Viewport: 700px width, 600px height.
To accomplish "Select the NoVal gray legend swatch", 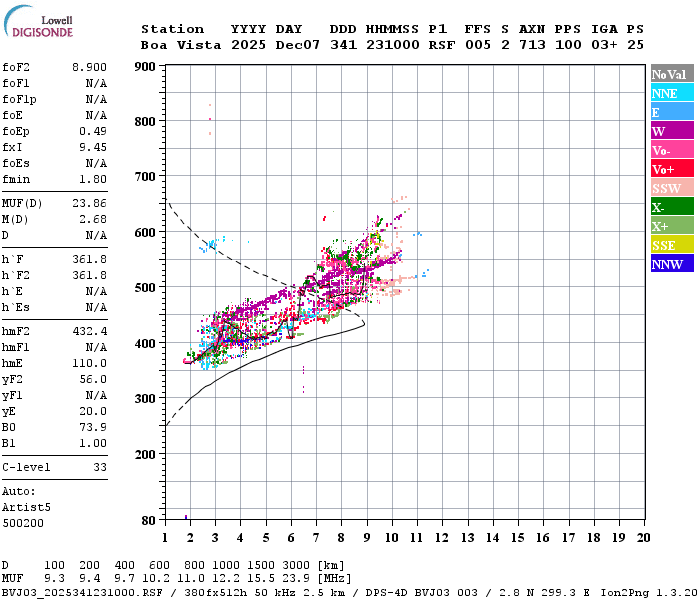I will 672,74.
